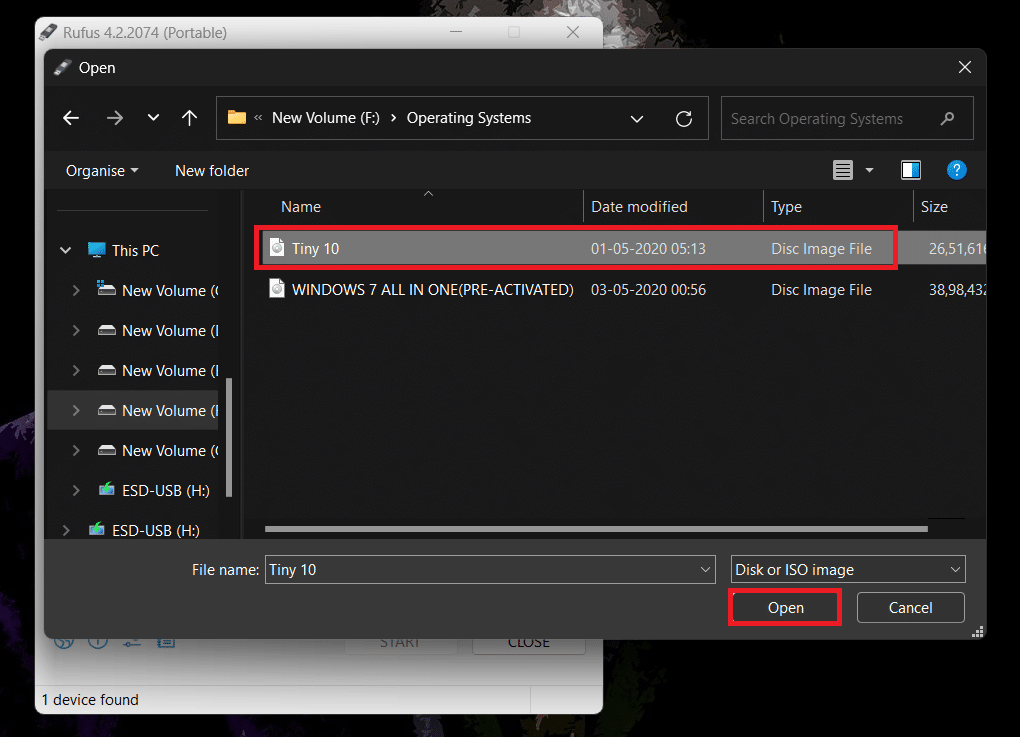Click the Open button
The width and height of the screenshot is (1020, 737).
coord(785,608)
